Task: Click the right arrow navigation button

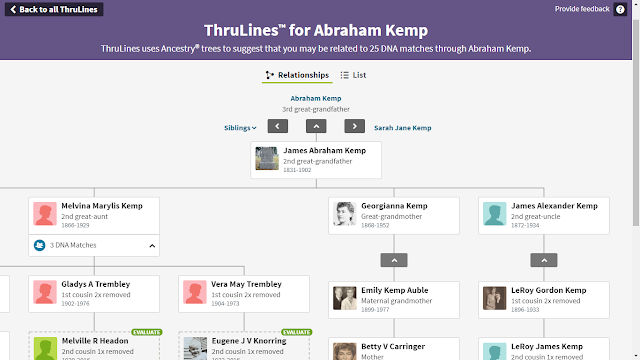Action: tap(354, 126)
